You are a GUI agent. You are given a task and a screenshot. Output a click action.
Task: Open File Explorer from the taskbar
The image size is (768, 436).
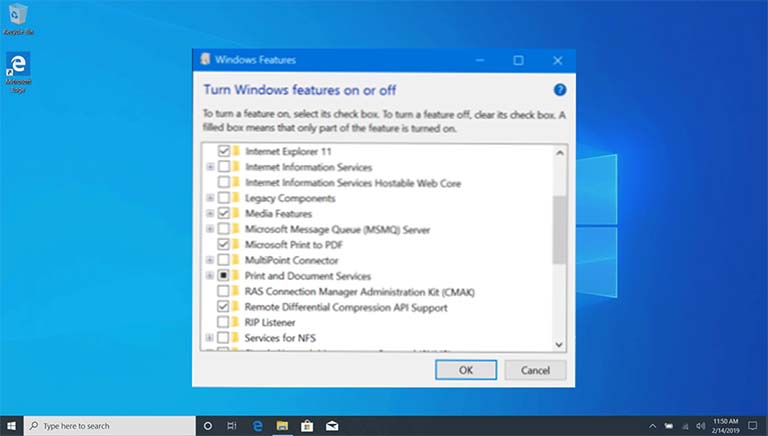[282, 426]
